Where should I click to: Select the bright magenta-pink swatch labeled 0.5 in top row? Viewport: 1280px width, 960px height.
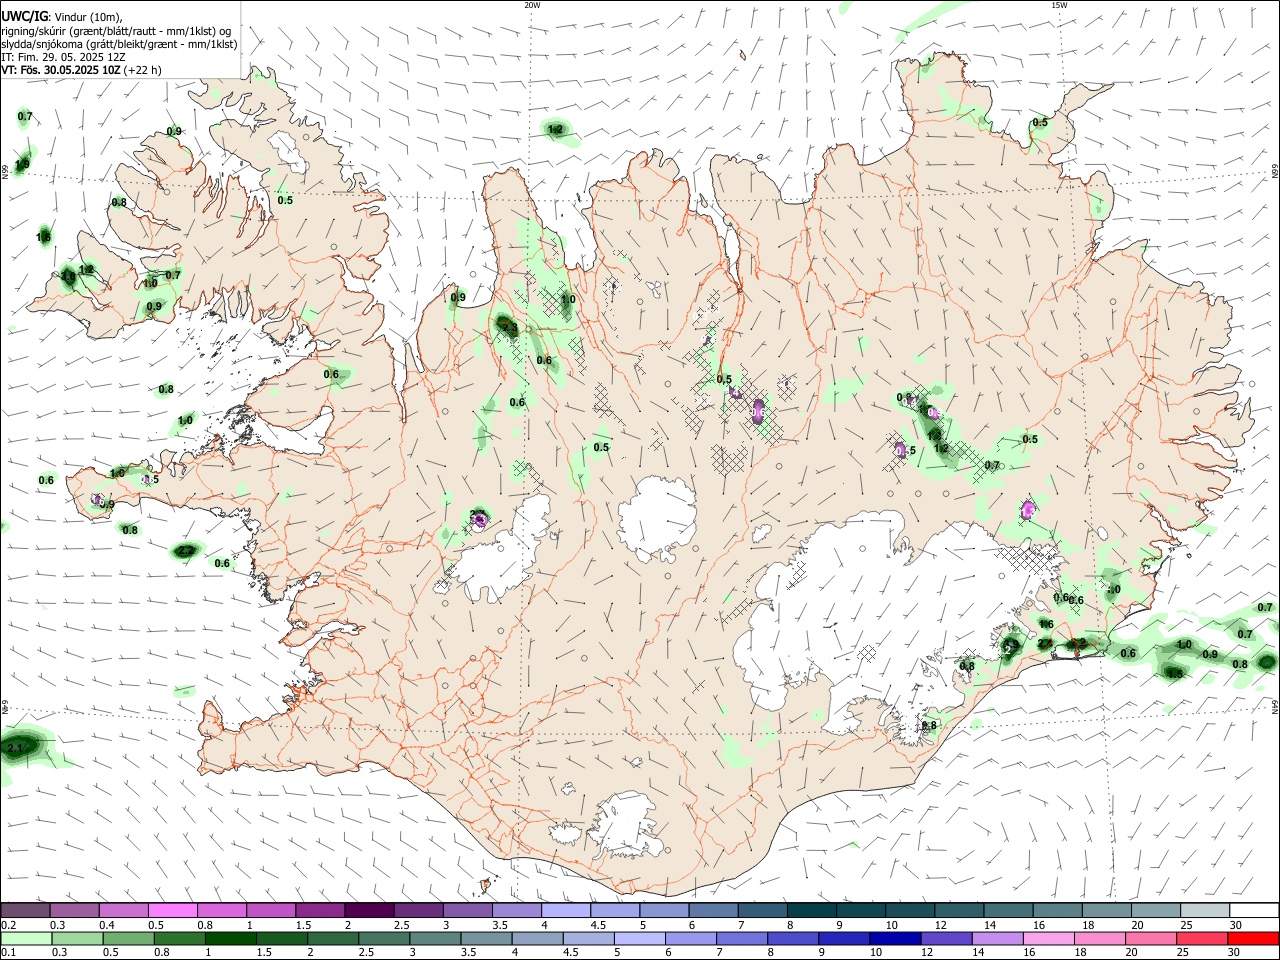pos(172,911)
